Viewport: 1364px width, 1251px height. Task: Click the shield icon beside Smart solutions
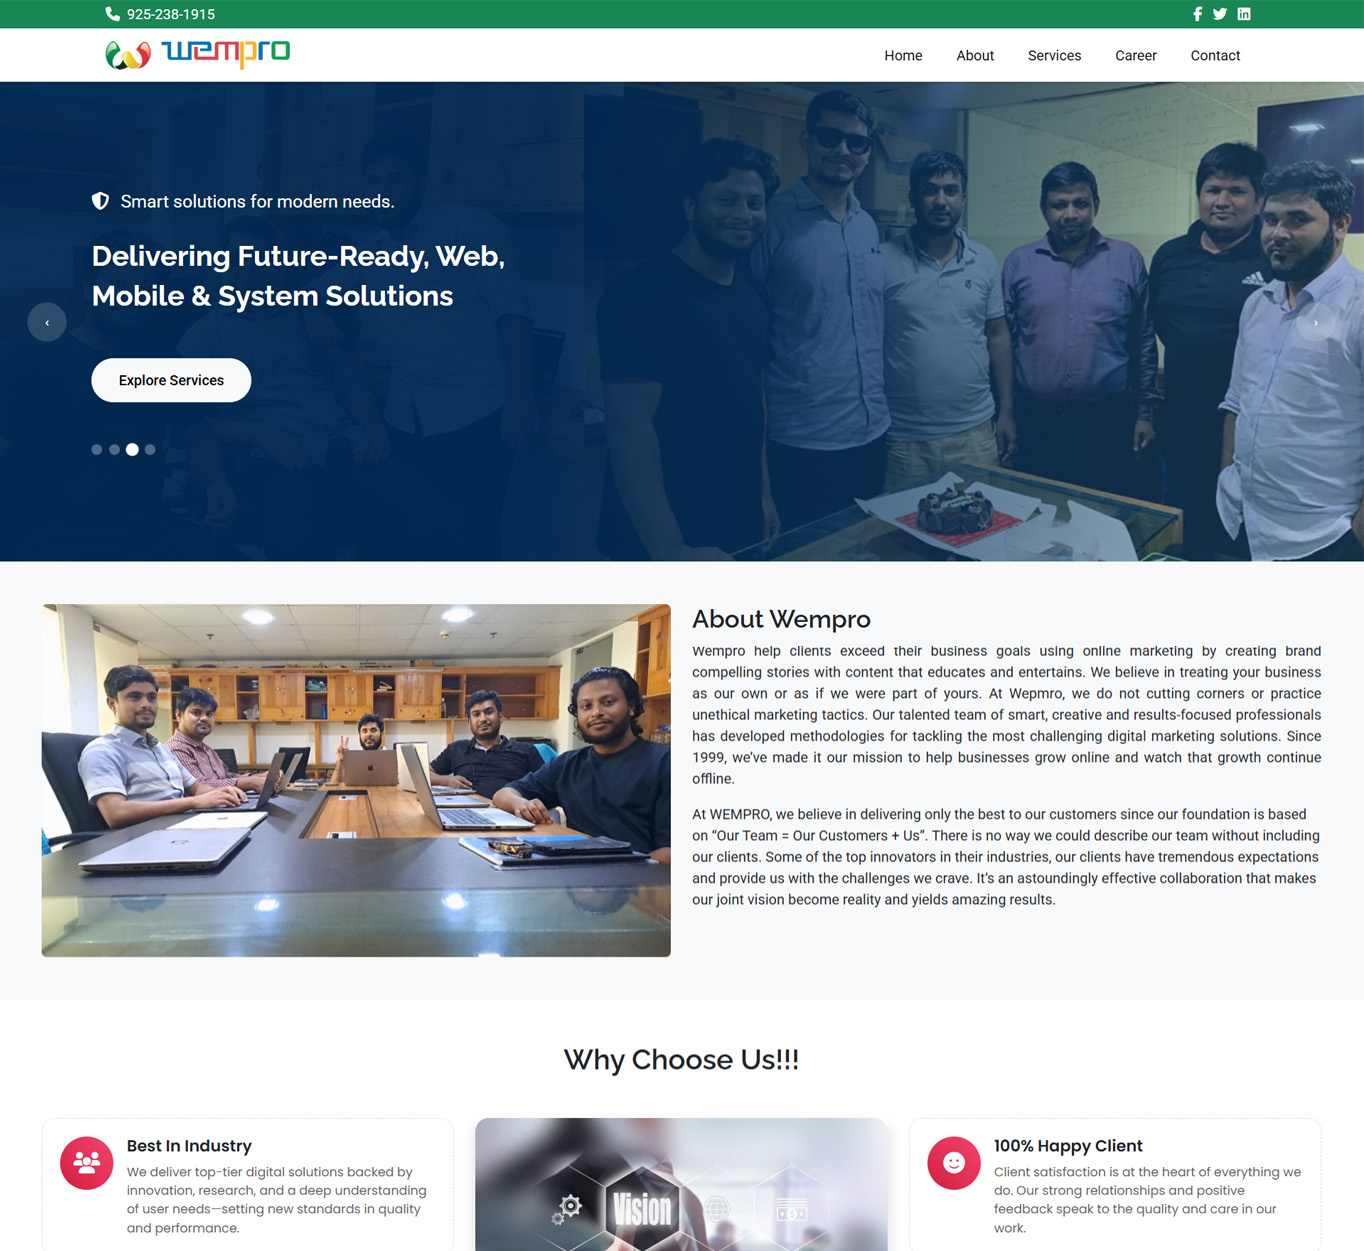[101, 201]
